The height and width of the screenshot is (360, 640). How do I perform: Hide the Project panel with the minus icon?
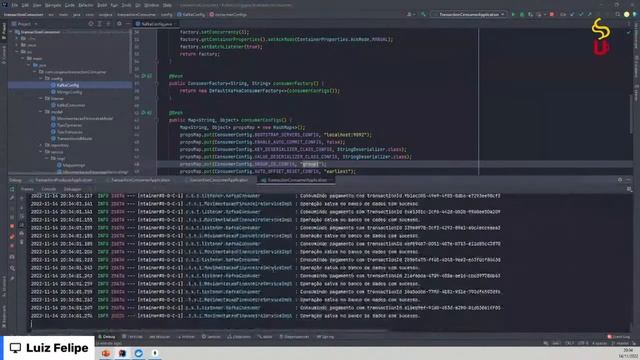128,24
